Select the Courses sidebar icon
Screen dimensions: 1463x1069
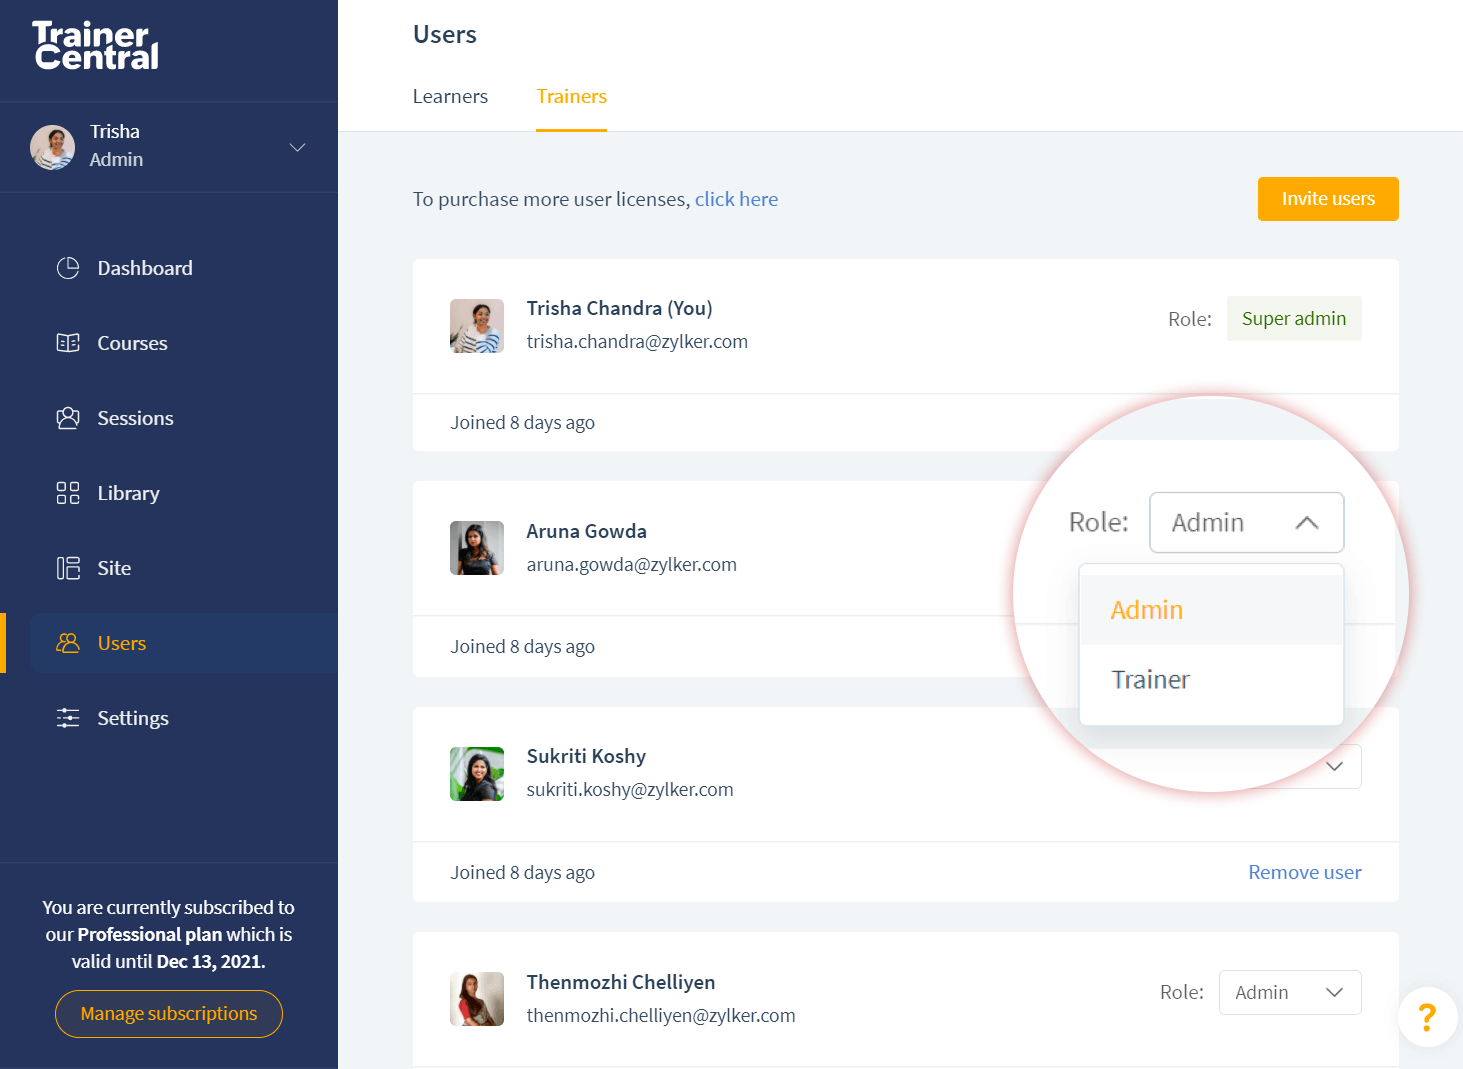(x=67, y=342)
